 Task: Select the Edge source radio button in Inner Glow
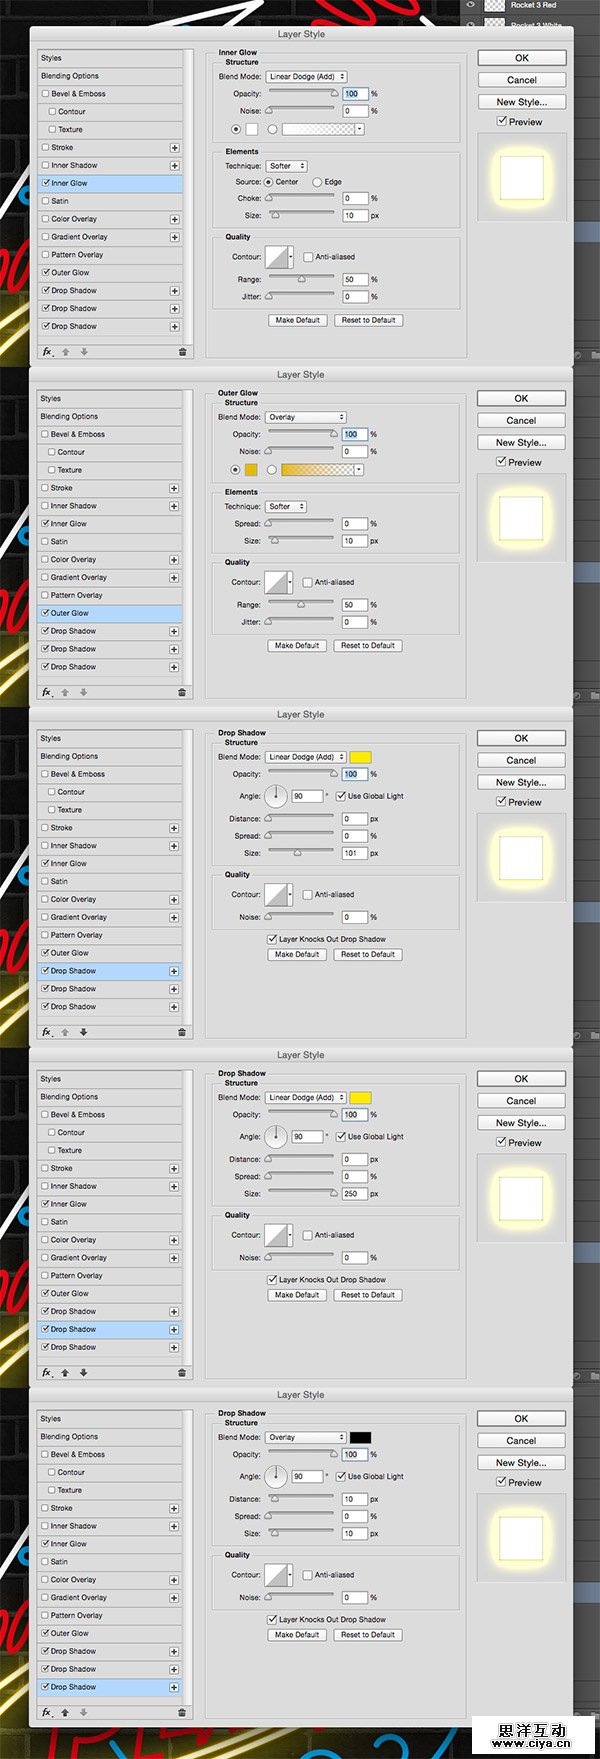coord(317,182)
